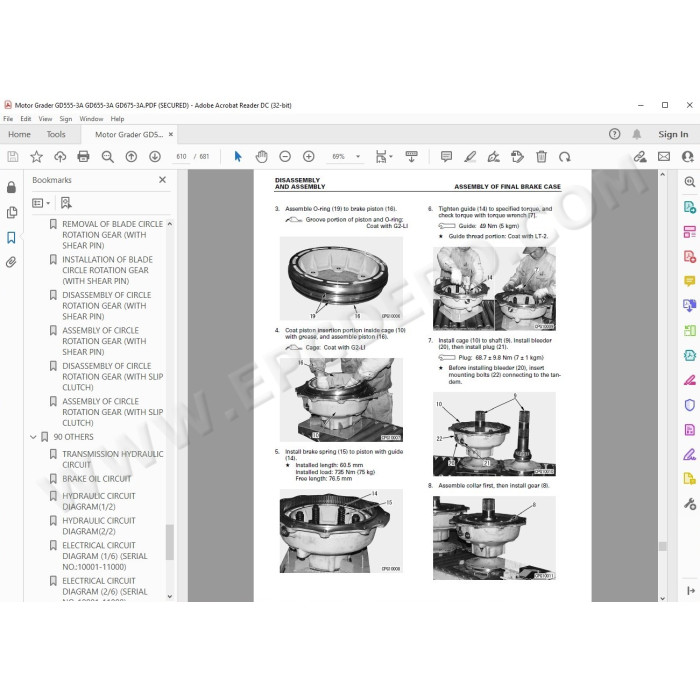Open TRANSMISSION HYDRAULIC CIRCUIT bookmark
Screen dimensions: 700x700
tap(112, 459)
